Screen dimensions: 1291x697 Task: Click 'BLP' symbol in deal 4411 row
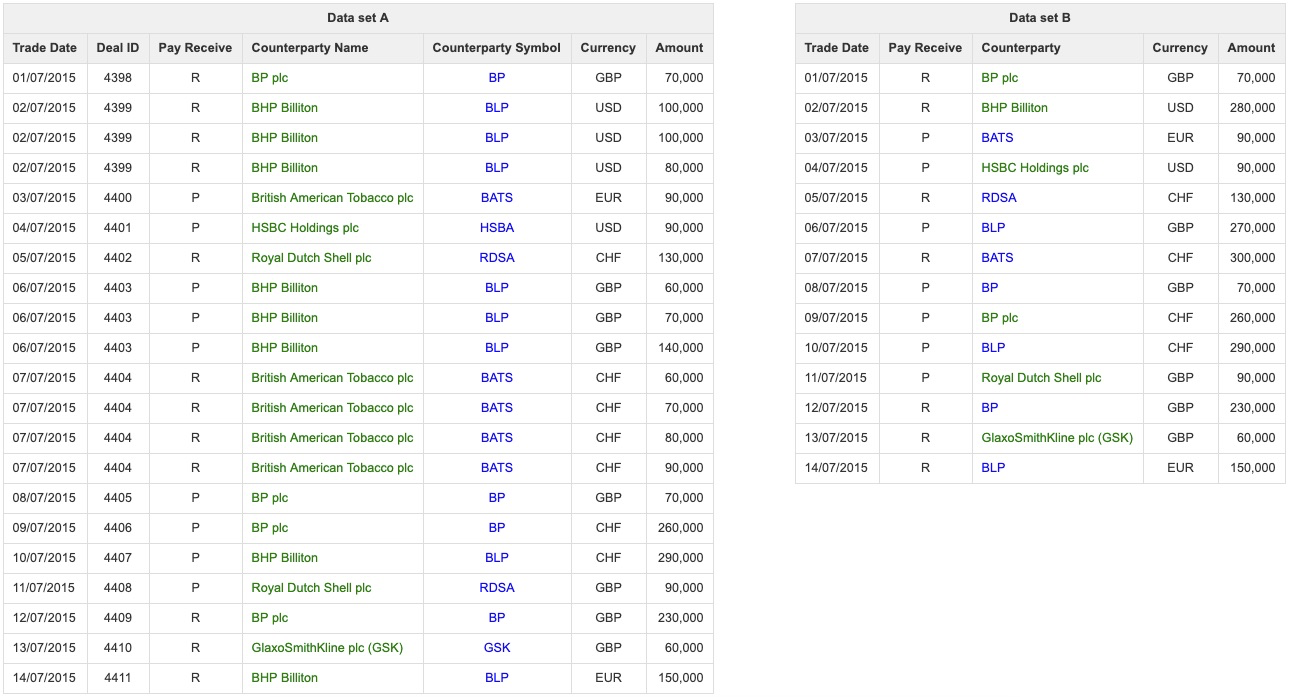tap(497, 678)
